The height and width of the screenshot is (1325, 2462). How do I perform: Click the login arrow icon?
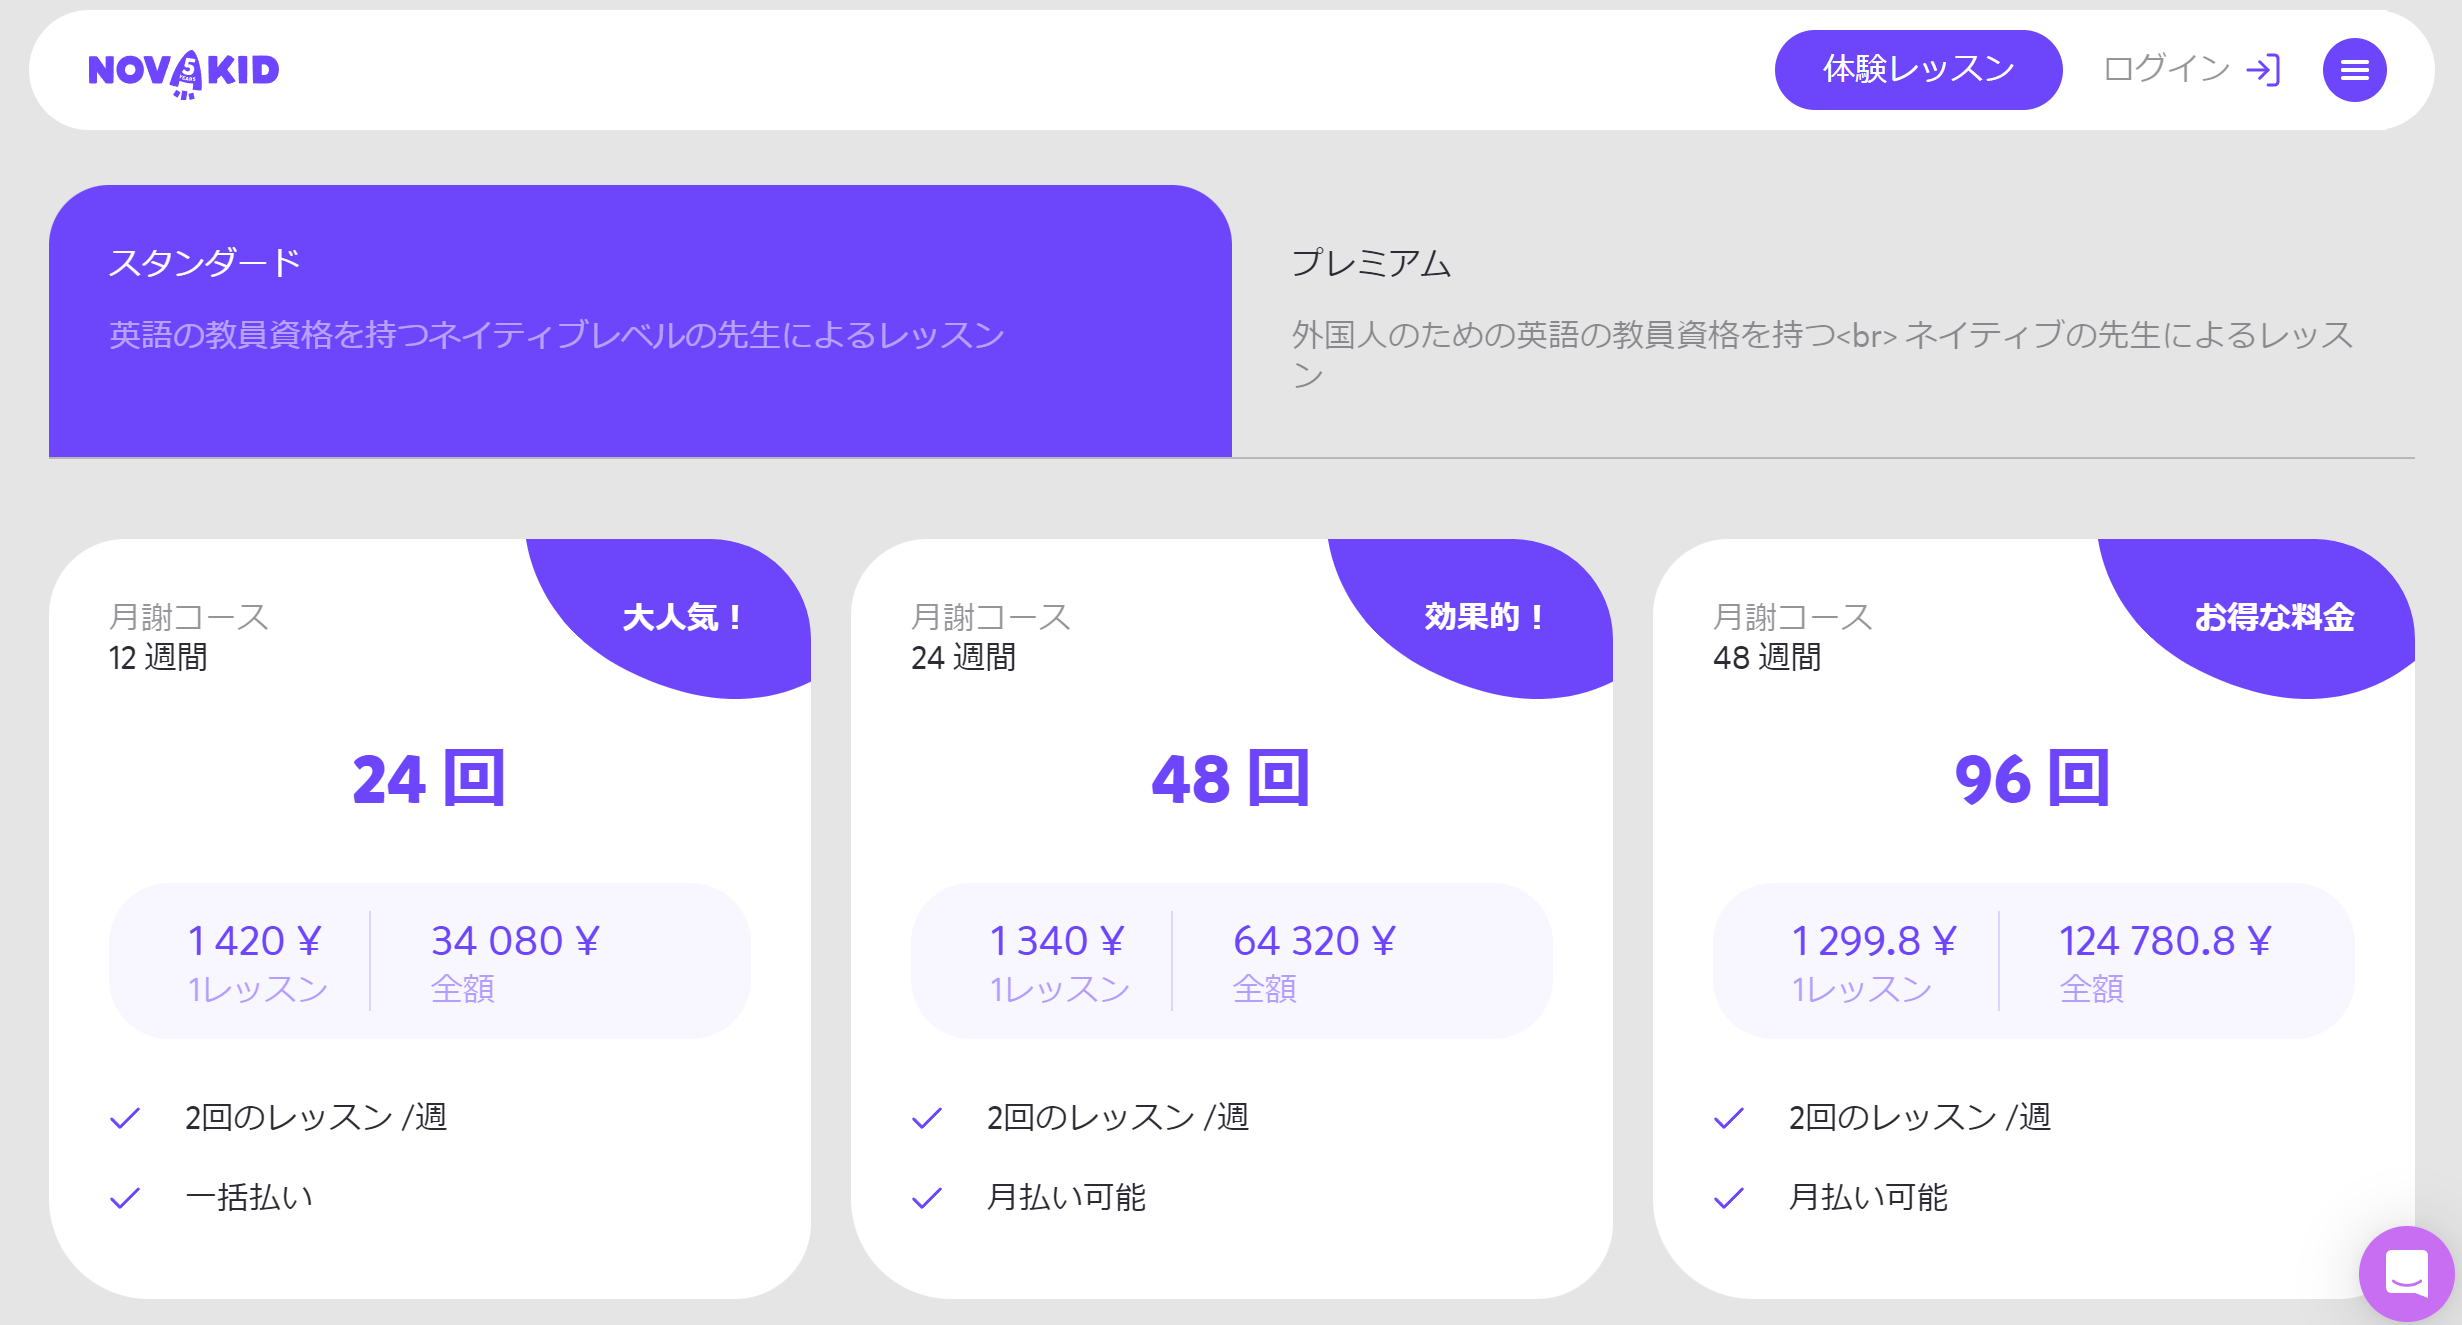2268,69
